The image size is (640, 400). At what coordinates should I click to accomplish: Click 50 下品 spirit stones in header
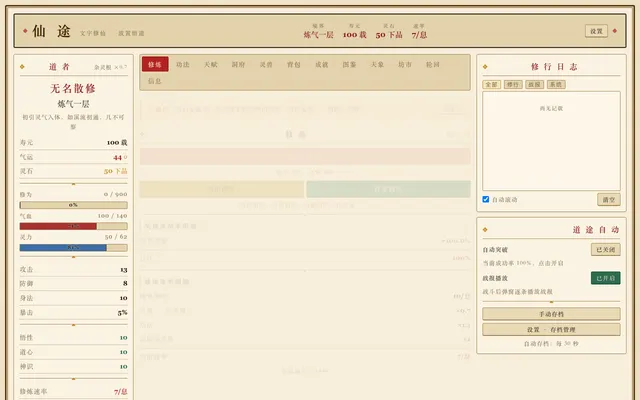point(389,35)
